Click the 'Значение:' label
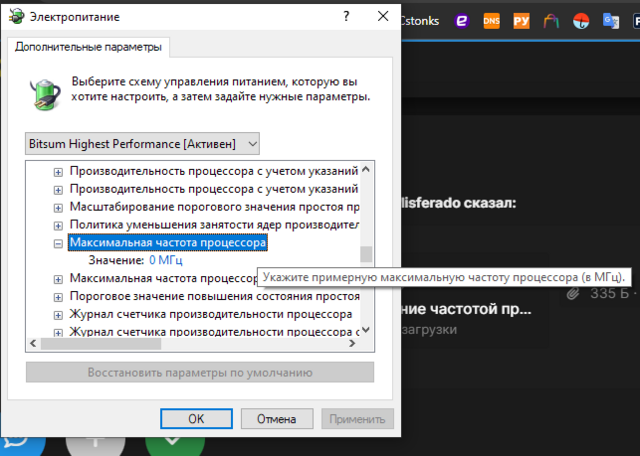640x456 pixels. point(116,260)
